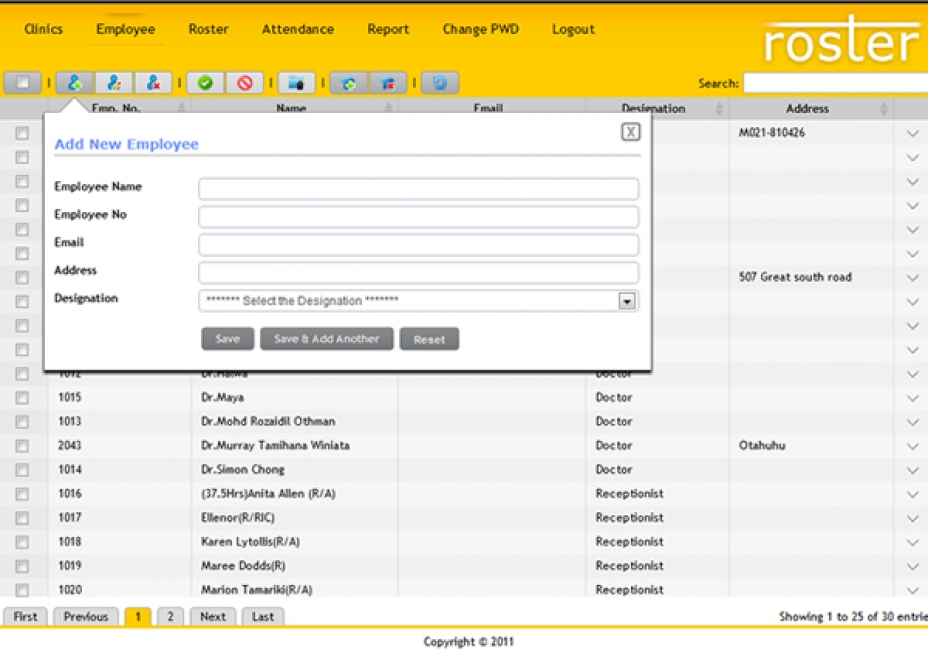Click the red prohibit deactivate icon

tap(244, 83)
